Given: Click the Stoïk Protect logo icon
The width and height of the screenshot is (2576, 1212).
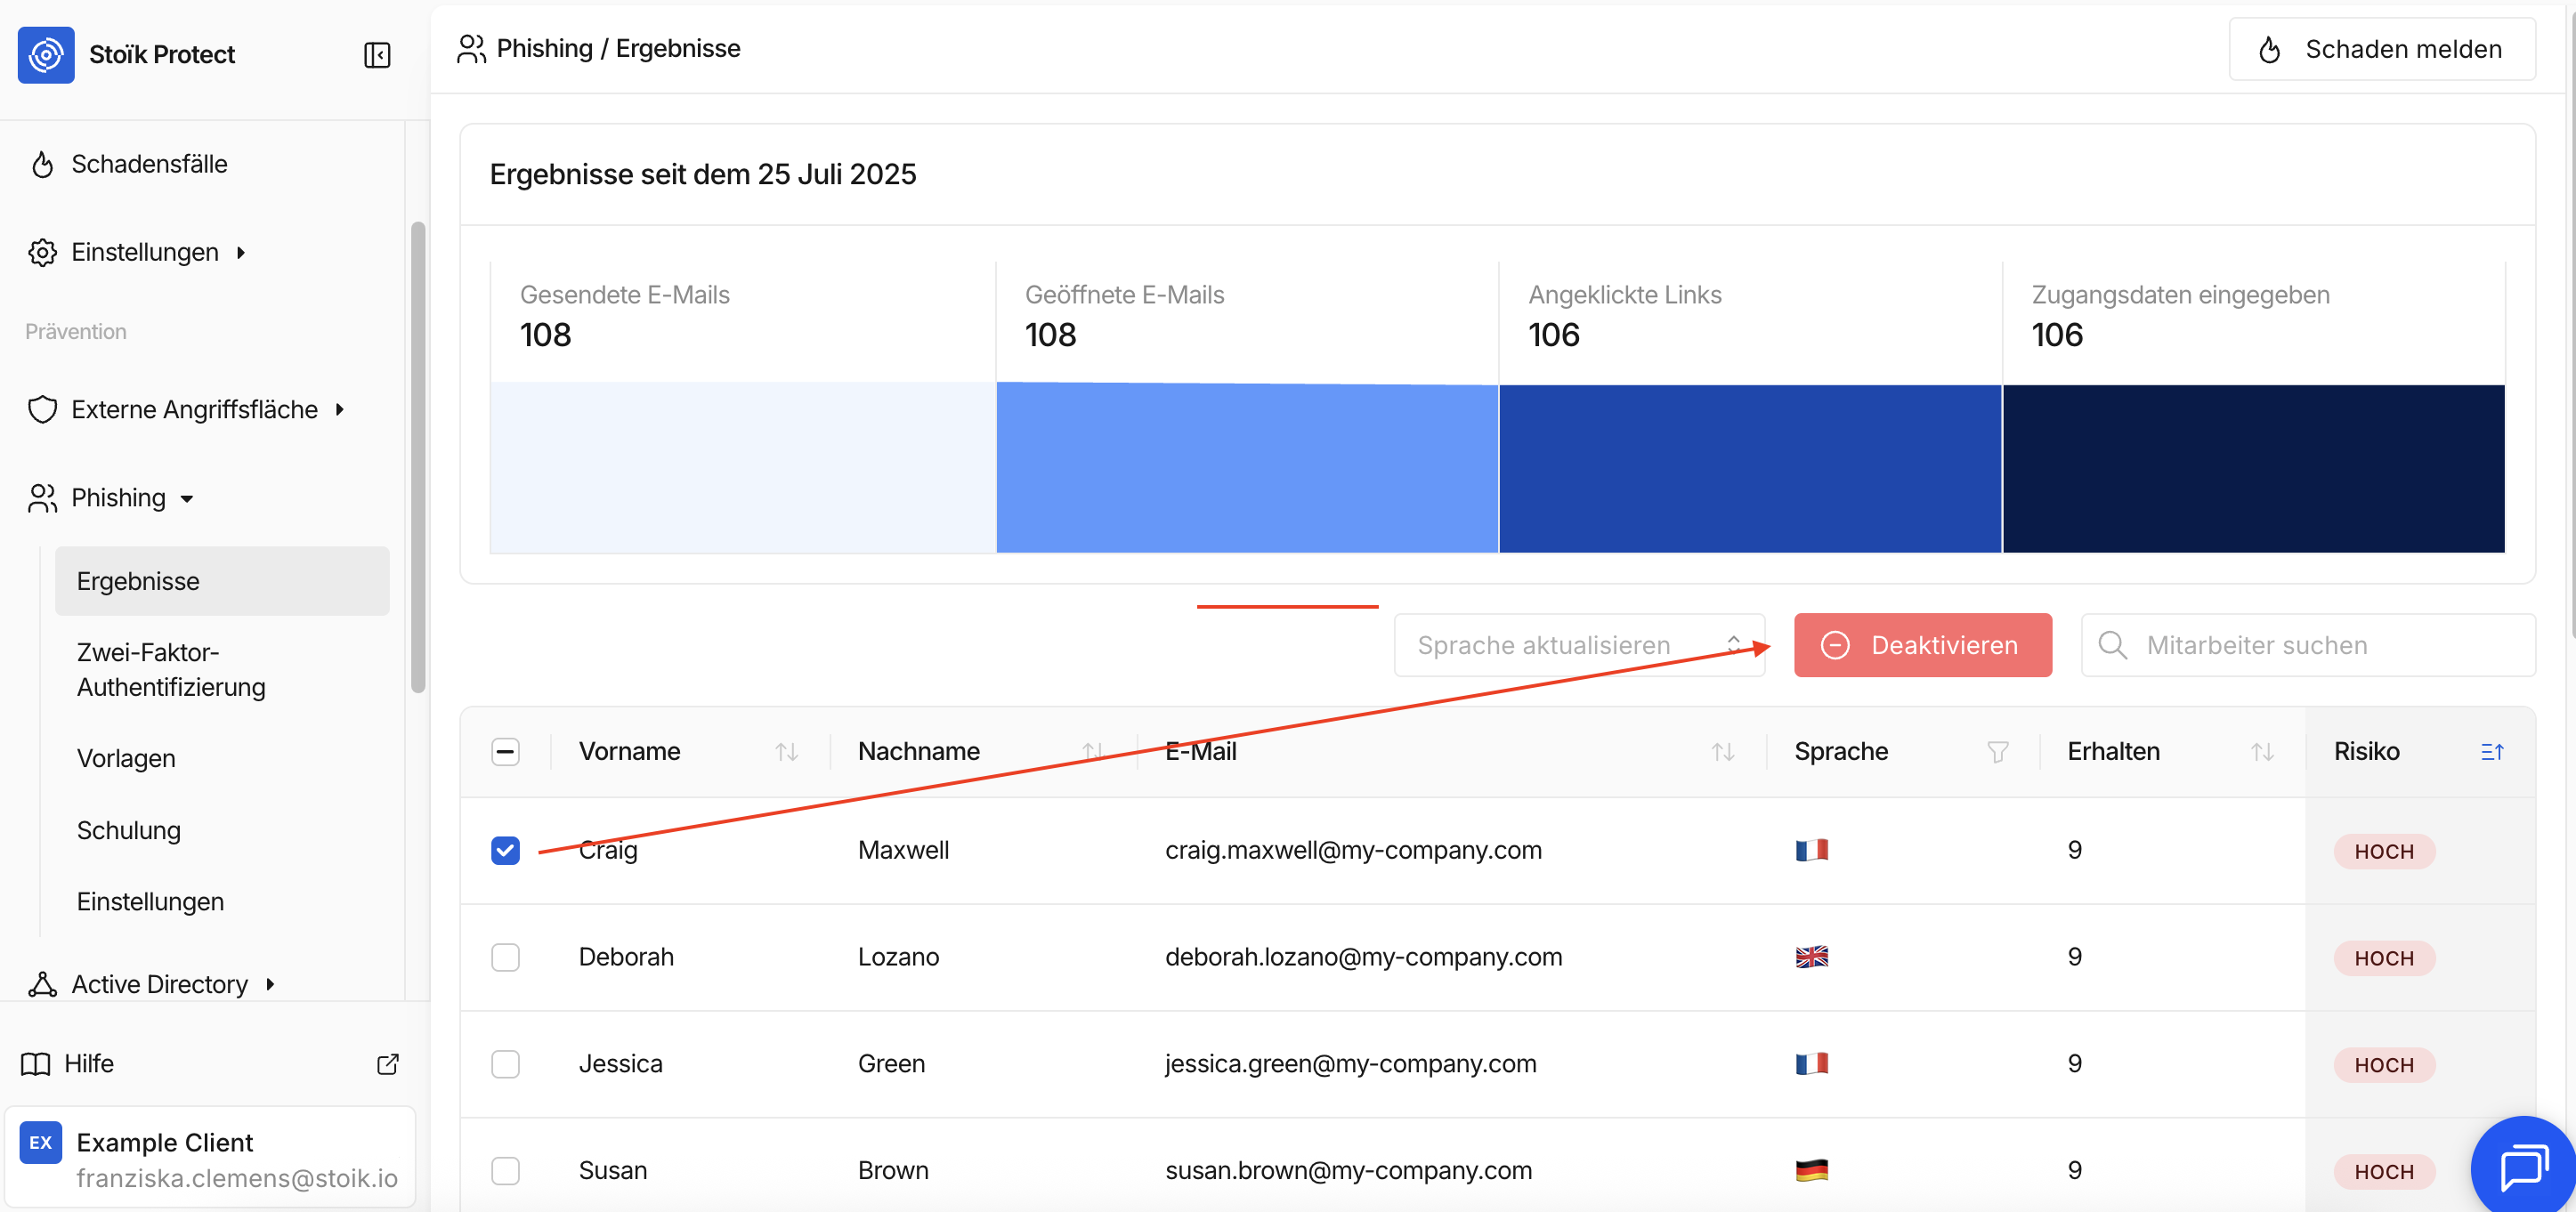Looking at the screenshot, I should (46, 55).
